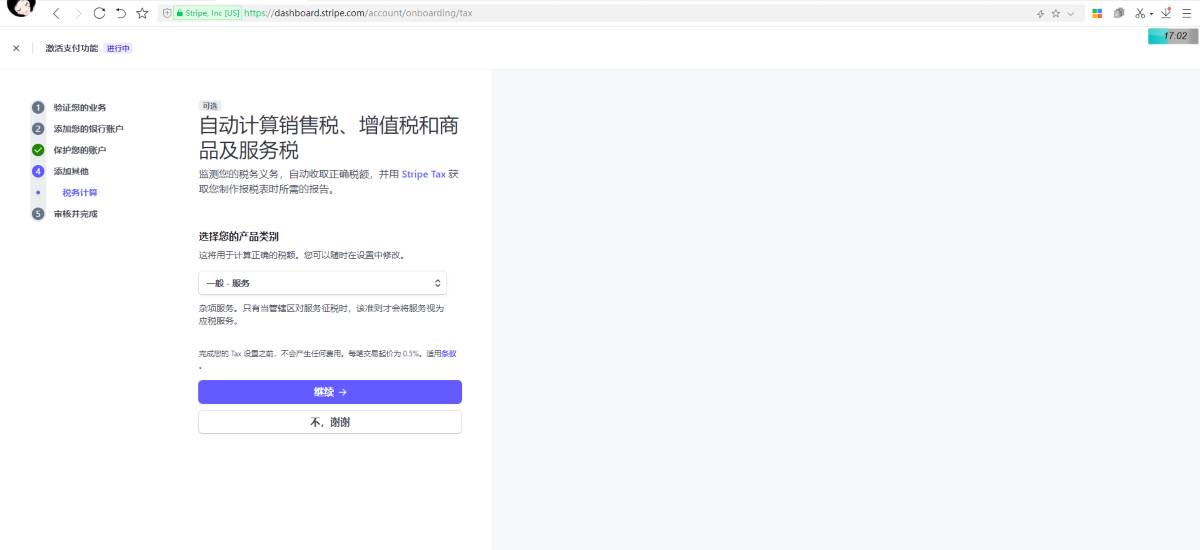Click the 17:02 timer overlay
Screen dimensions: 1200x550
(x=1173, y=36)
